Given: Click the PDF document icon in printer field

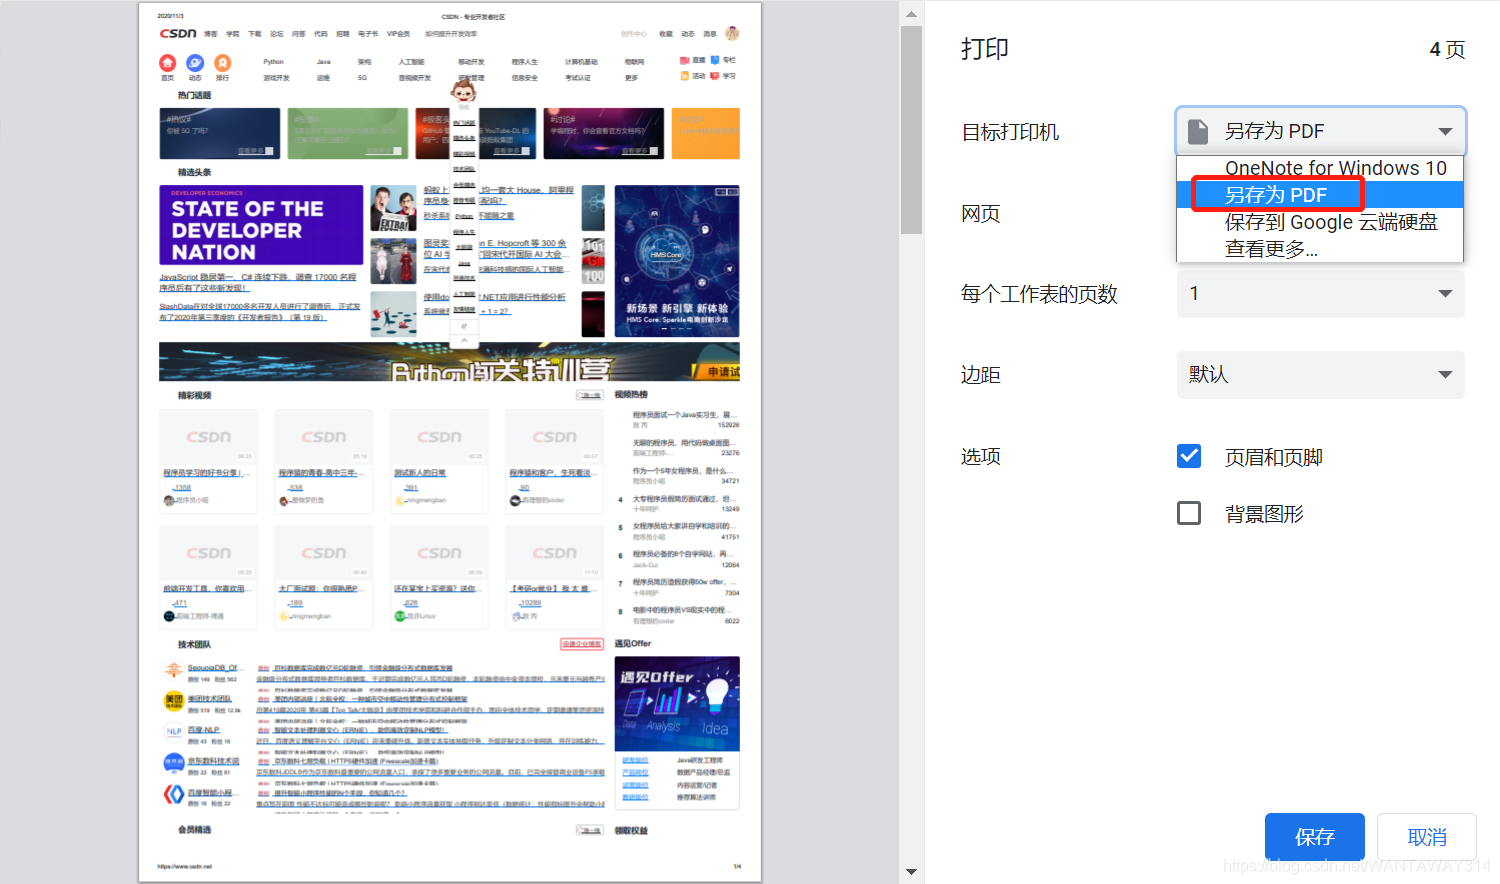Looking at the screenshot, I should click(x=1197, y=131).
